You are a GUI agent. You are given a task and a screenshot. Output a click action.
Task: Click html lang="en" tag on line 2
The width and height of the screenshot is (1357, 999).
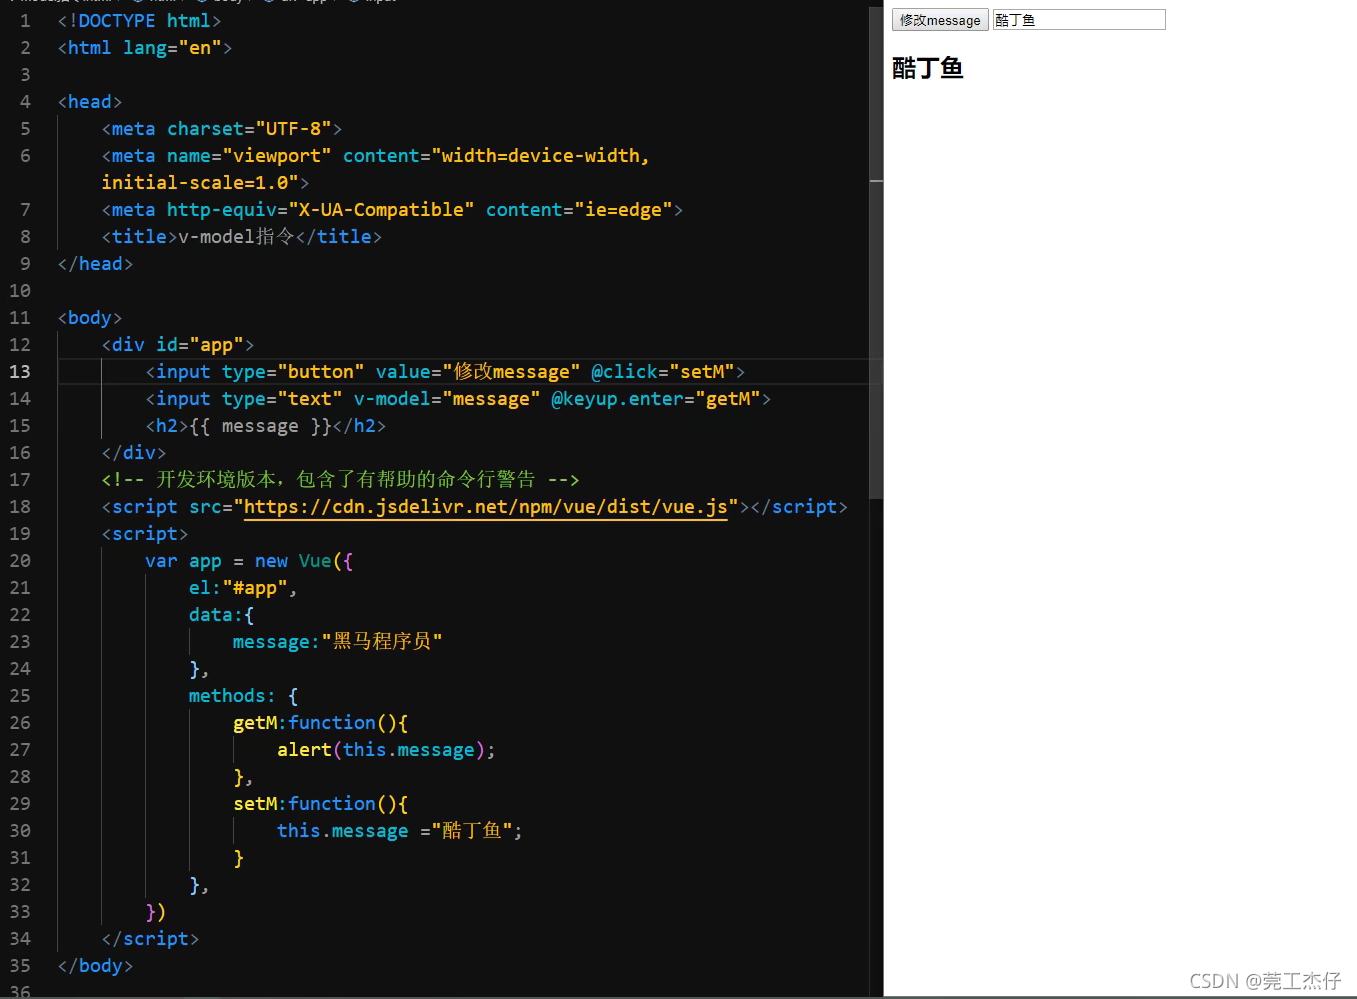point(145,48)
